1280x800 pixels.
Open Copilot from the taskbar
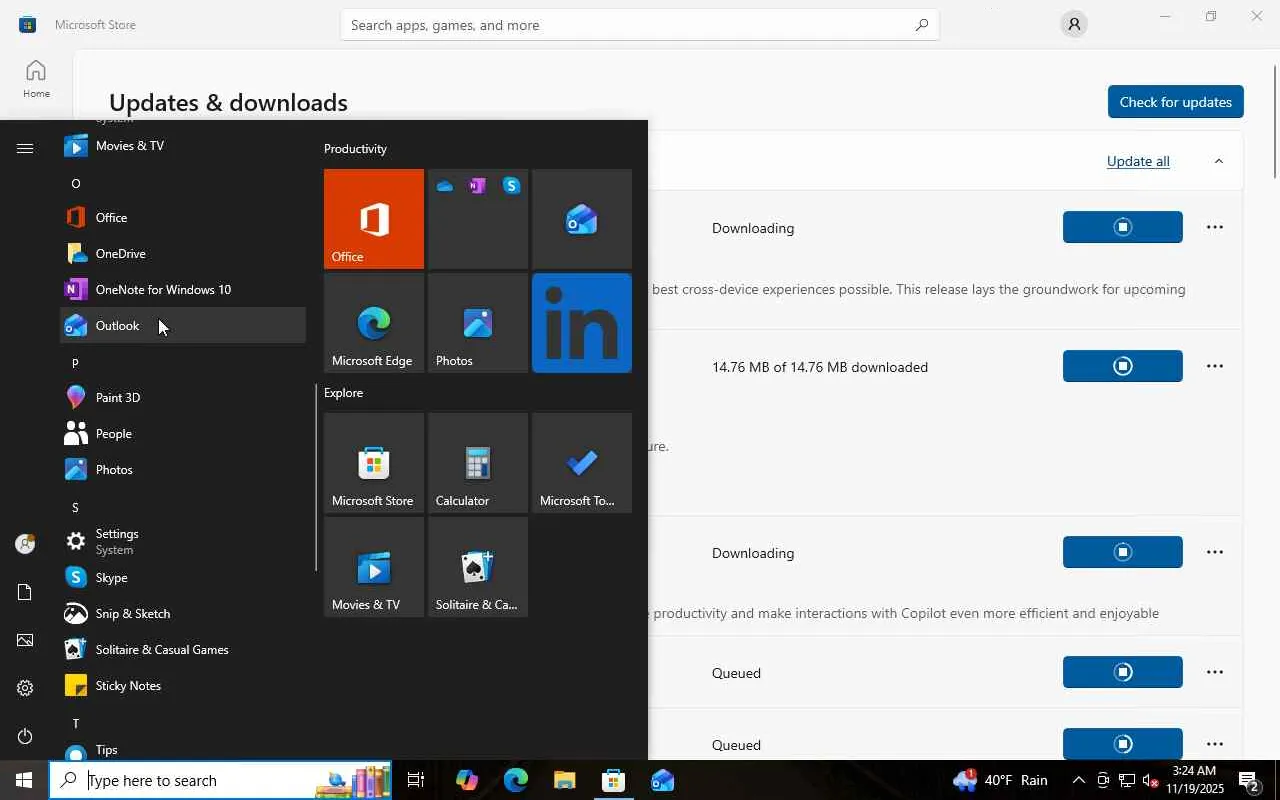coord(467,780)
